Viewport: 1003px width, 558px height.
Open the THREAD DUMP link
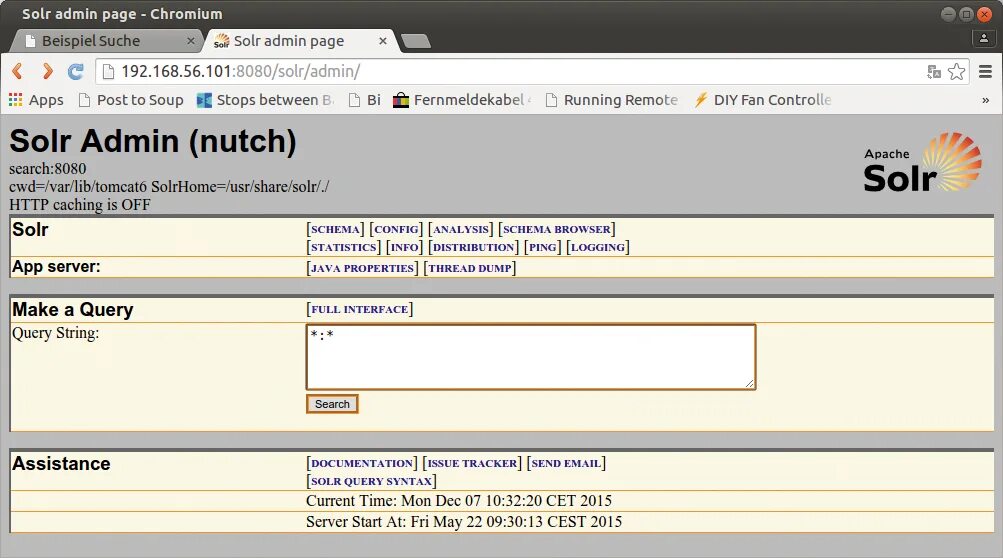pos(470,268)
